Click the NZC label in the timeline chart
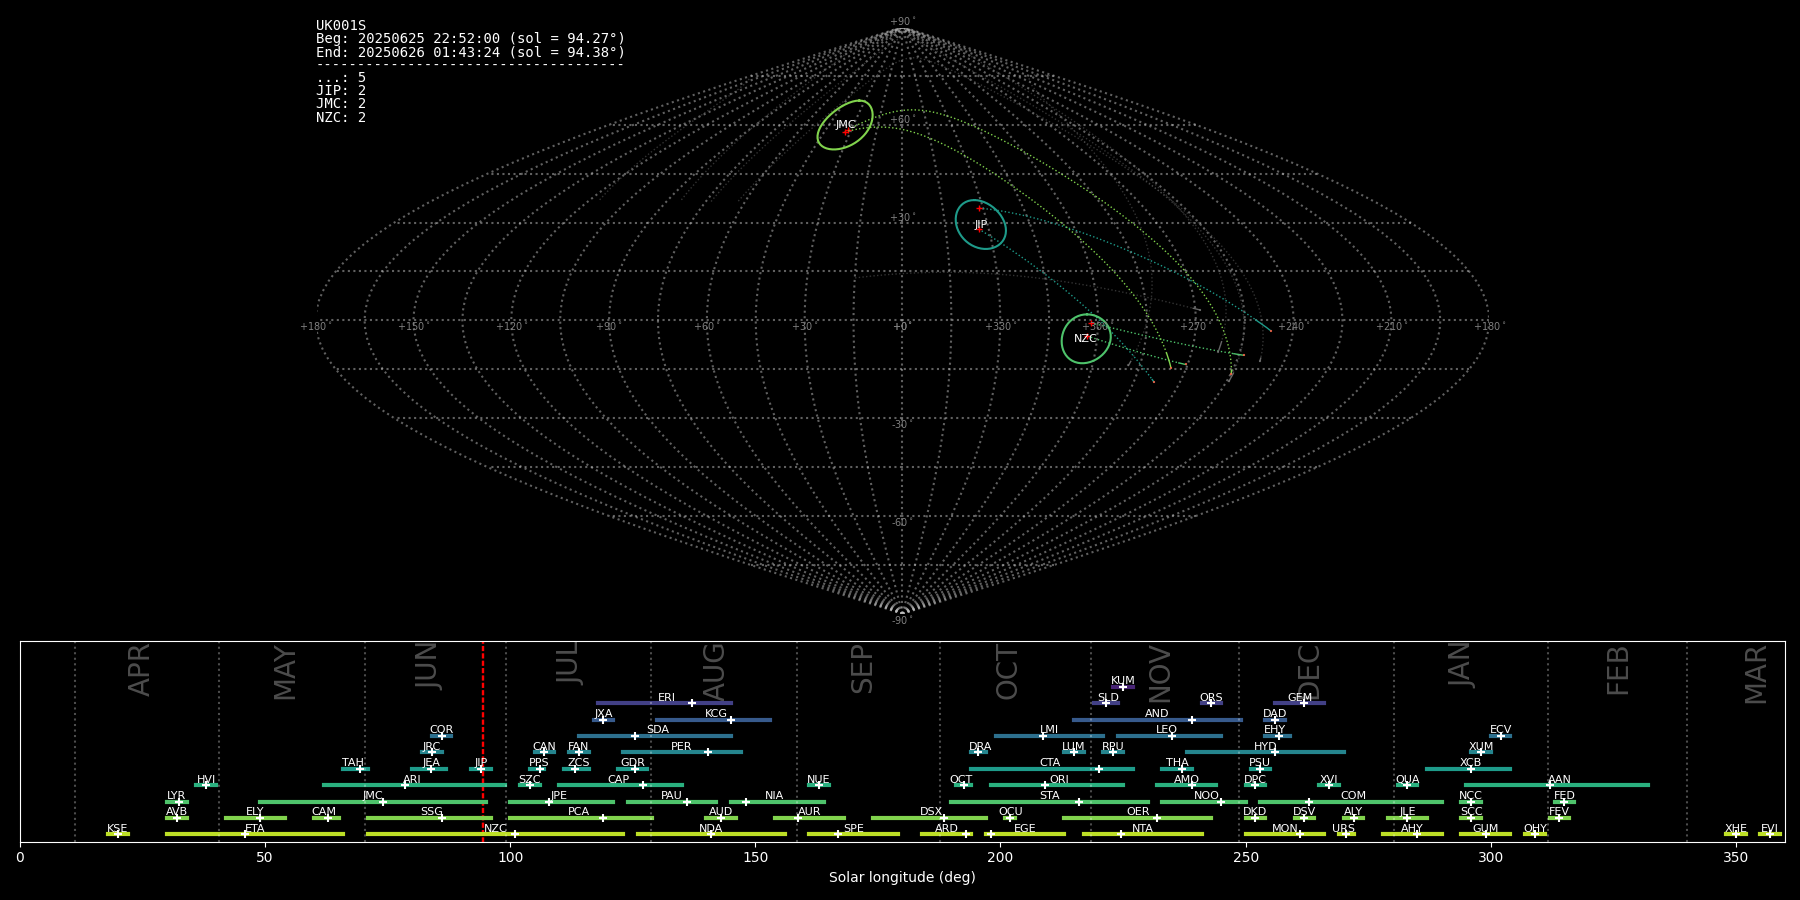 coord(496,828)
